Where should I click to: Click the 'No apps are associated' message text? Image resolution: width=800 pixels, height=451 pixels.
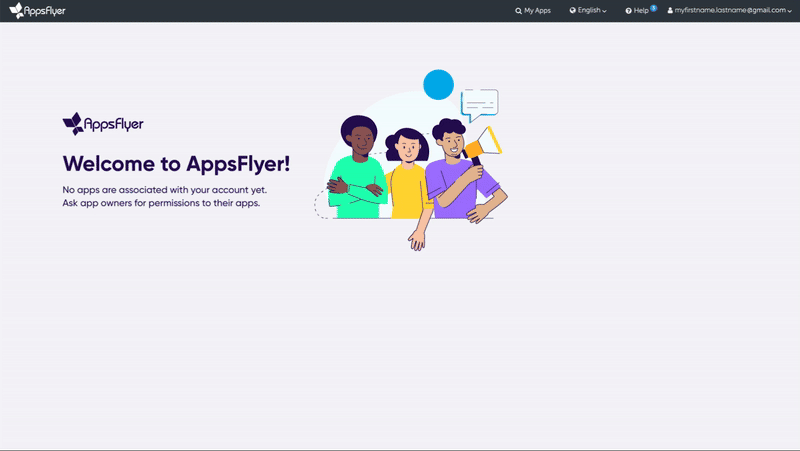tap(164, 189)
